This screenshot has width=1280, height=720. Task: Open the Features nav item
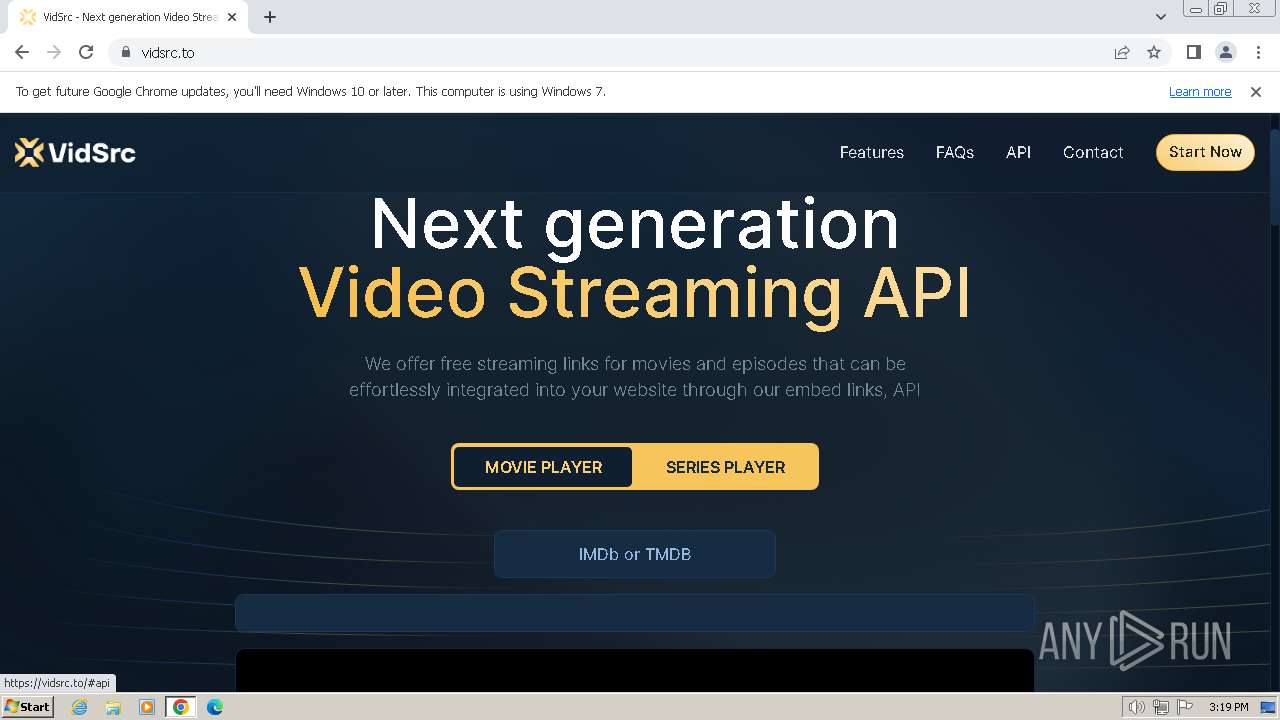click(x=871, y=152)
